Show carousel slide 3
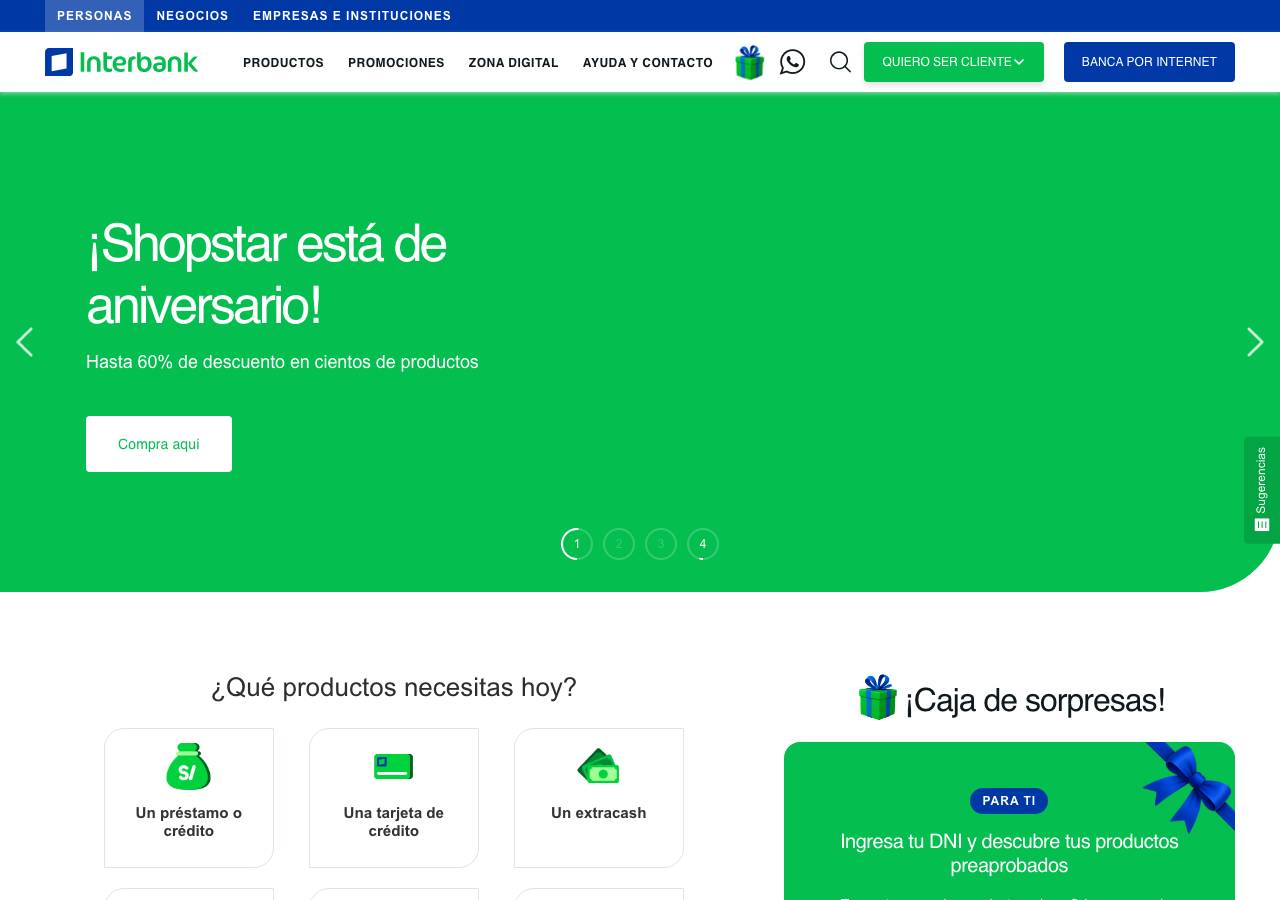1280x900 pixels. click(x=661, y=544)
